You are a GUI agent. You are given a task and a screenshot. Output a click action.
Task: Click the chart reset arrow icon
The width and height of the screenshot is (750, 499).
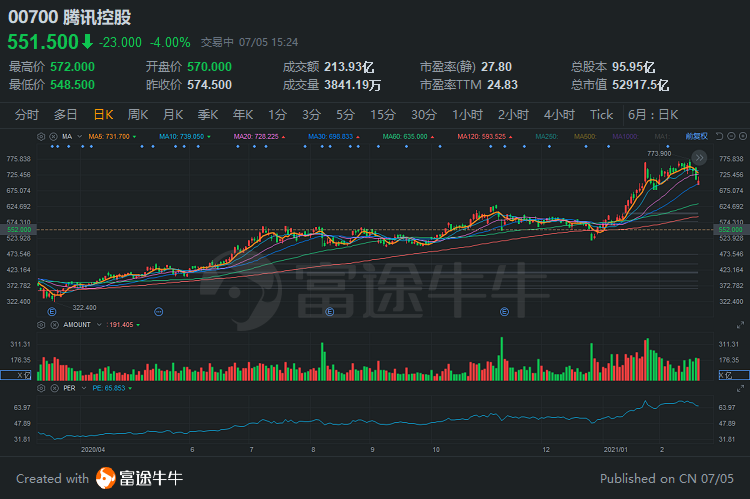(x=719, y=136)
